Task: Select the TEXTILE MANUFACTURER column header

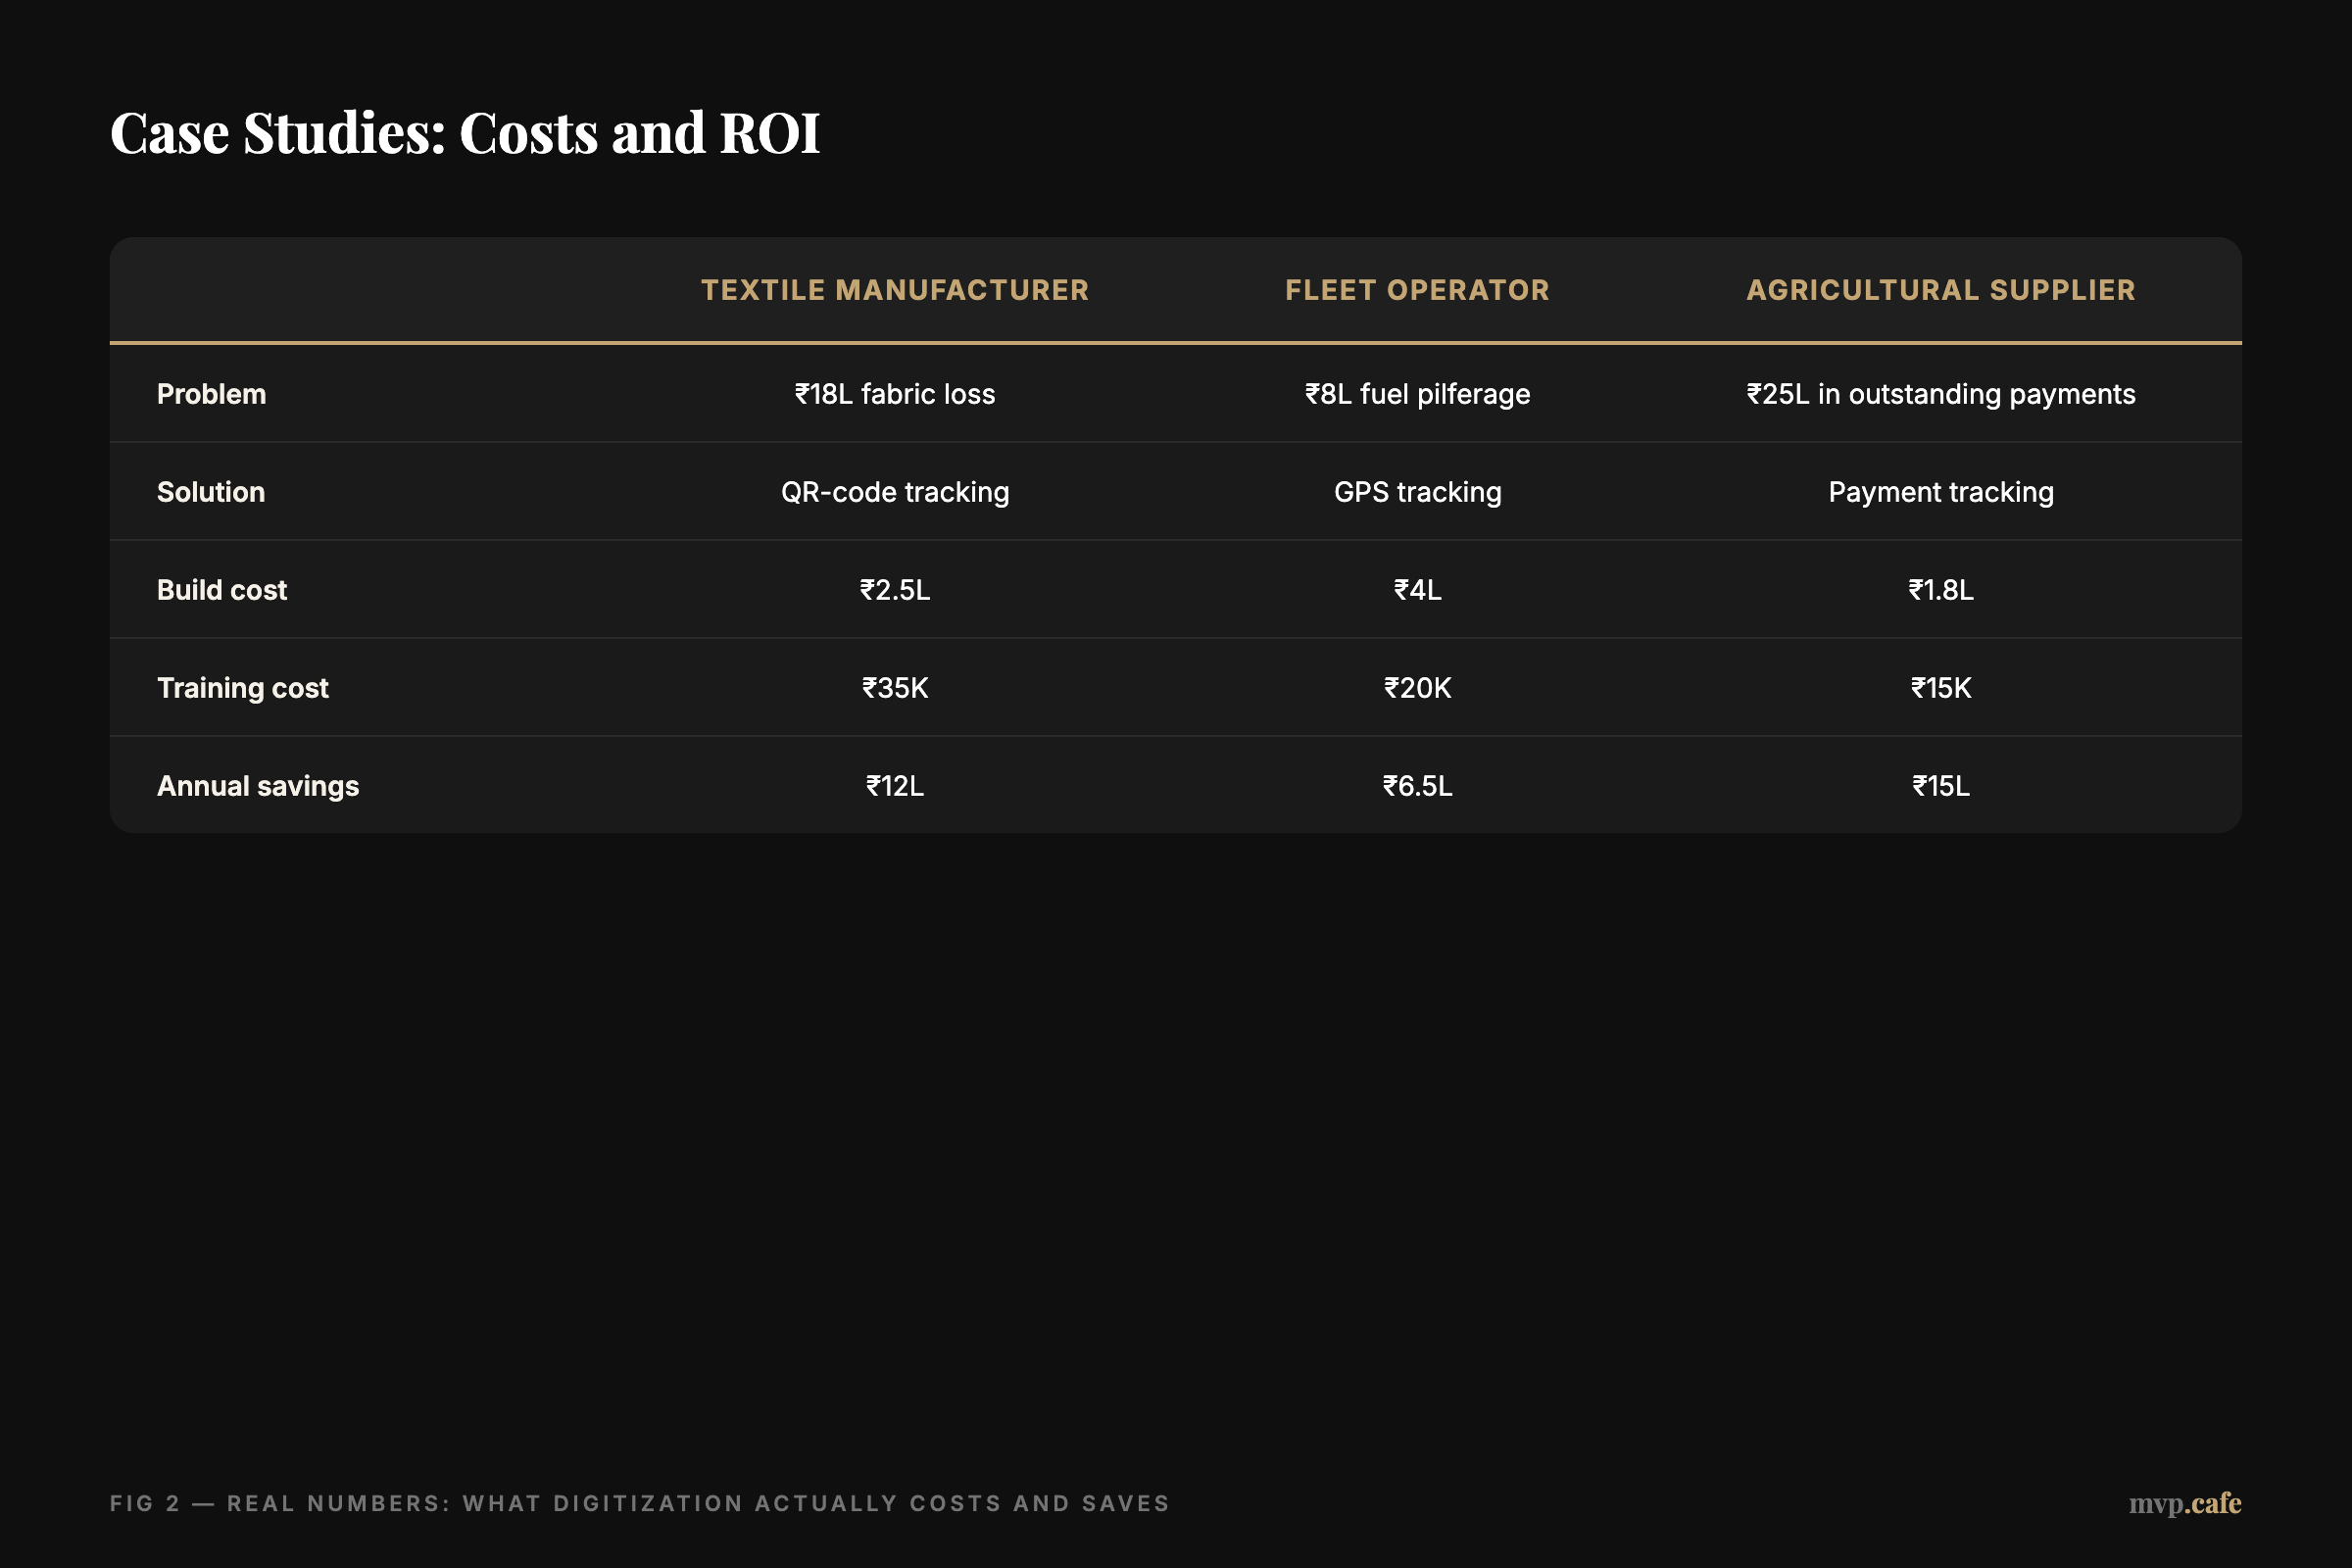Action: (x=895, y=290)
